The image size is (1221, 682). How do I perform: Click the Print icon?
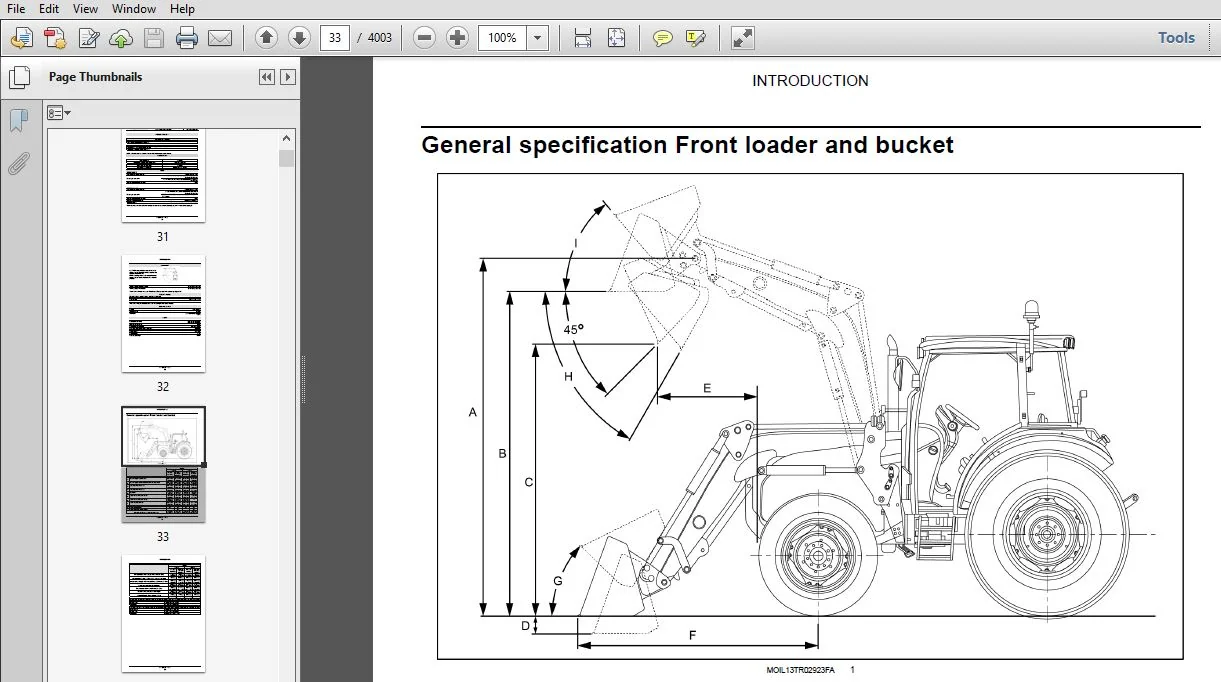point(187,38)
